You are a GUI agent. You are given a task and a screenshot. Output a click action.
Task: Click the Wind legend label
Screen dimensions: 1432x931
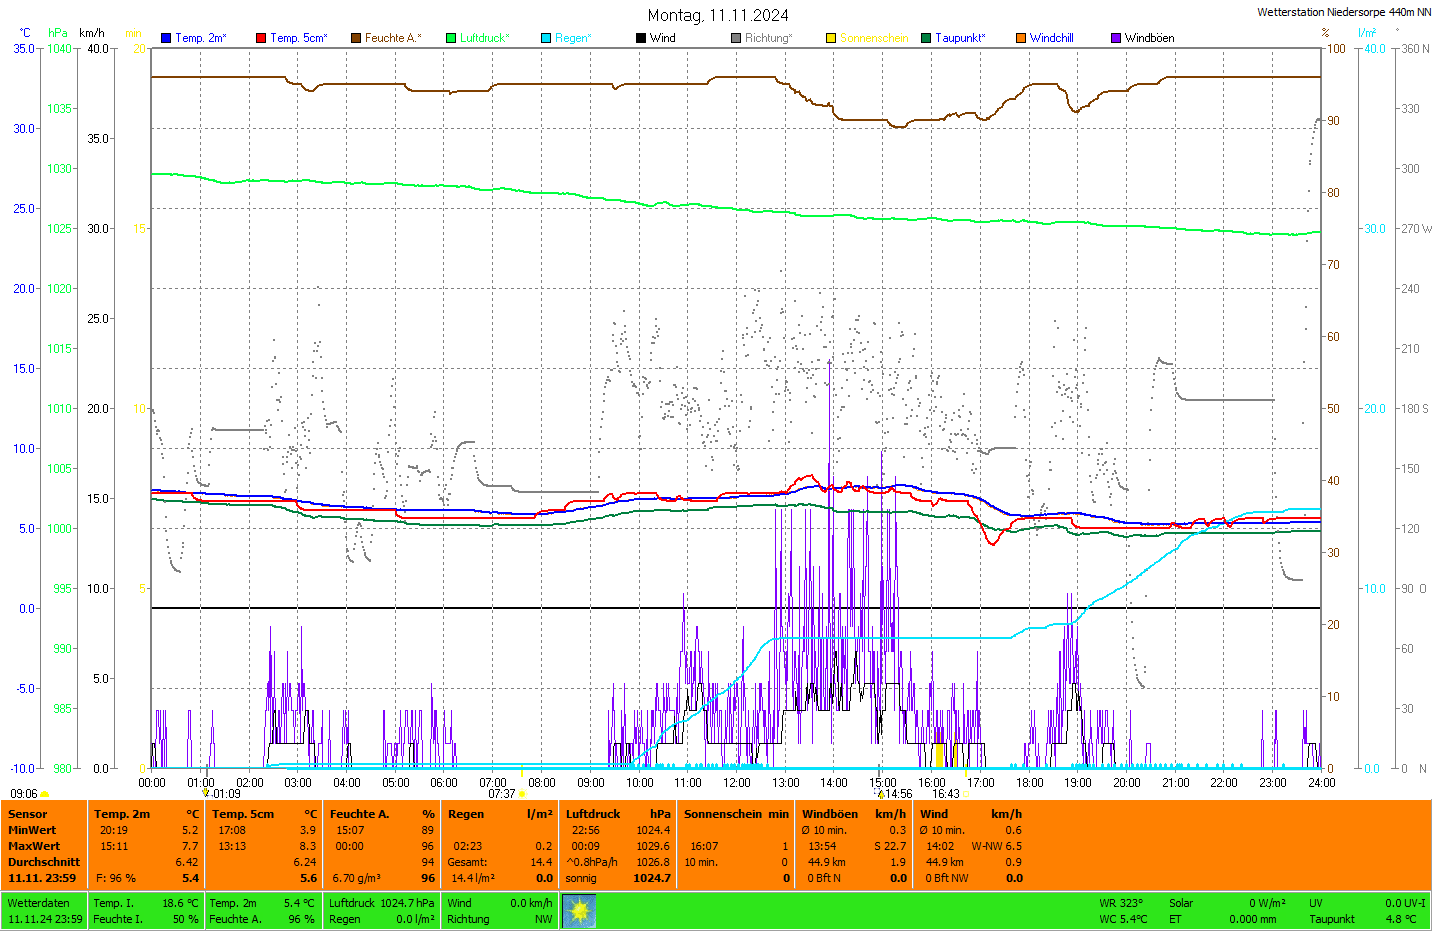point(662,38)
